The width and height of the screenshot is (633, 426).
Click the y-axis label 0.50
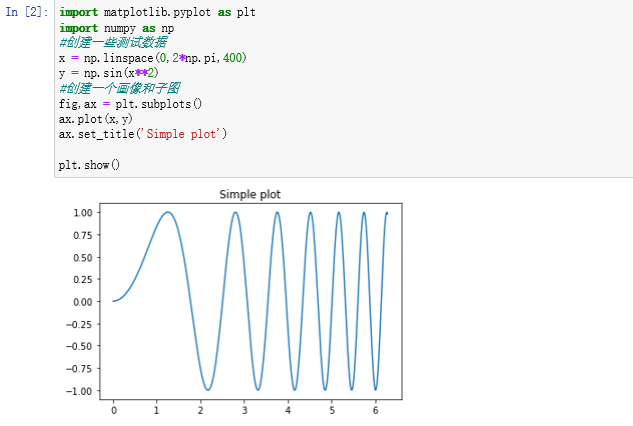point(83,258)
